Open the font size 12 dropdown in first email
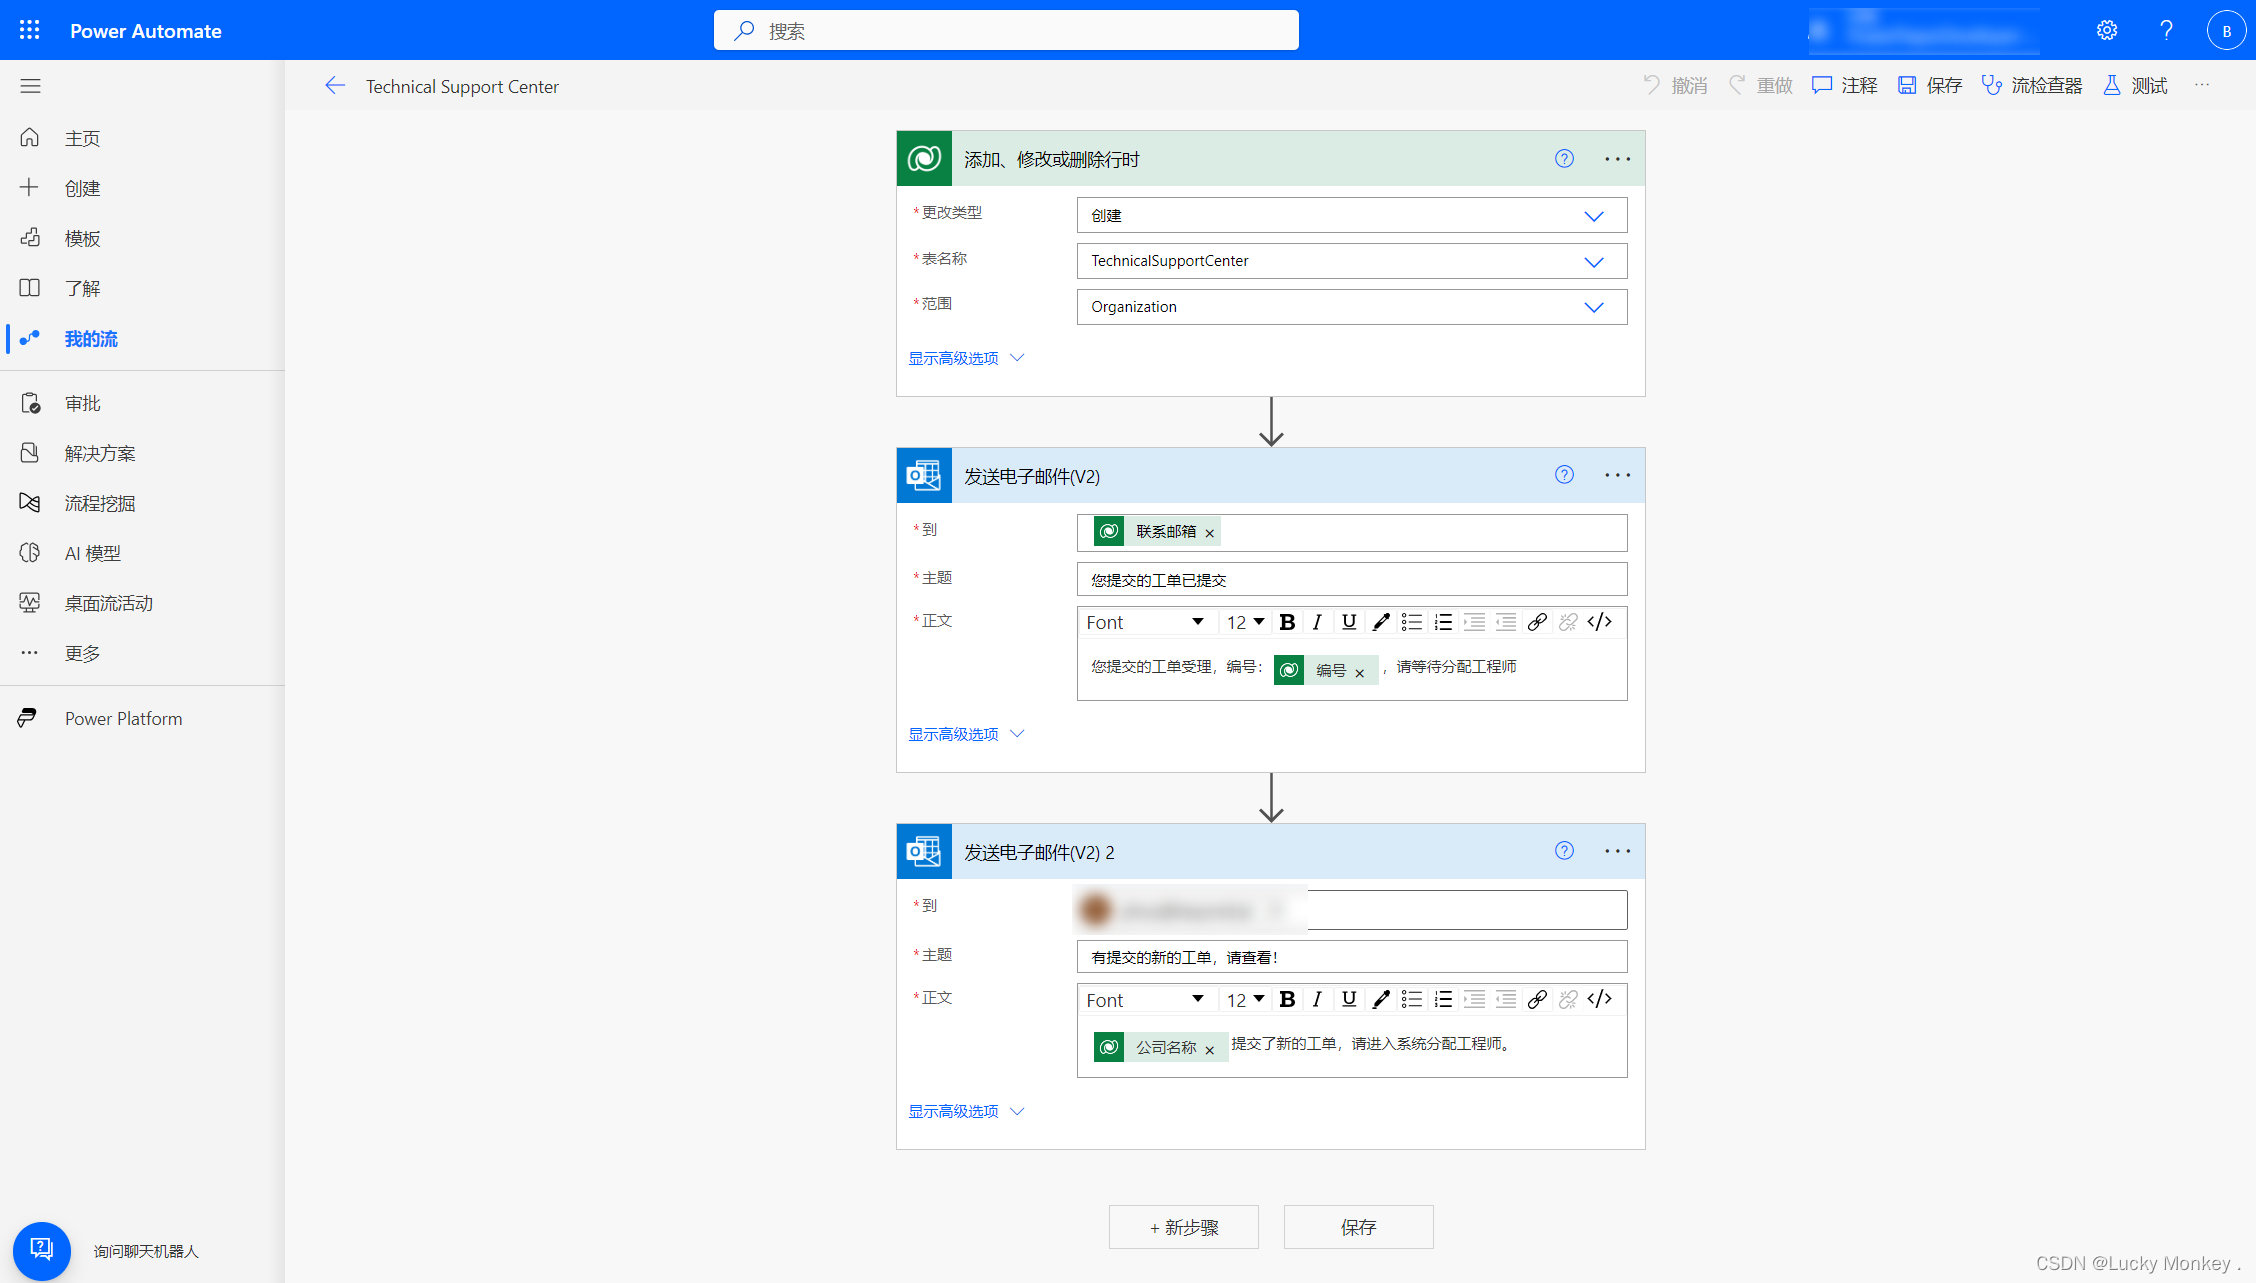This screenshot has width=2256, height=1283. tap(1245, 622)
